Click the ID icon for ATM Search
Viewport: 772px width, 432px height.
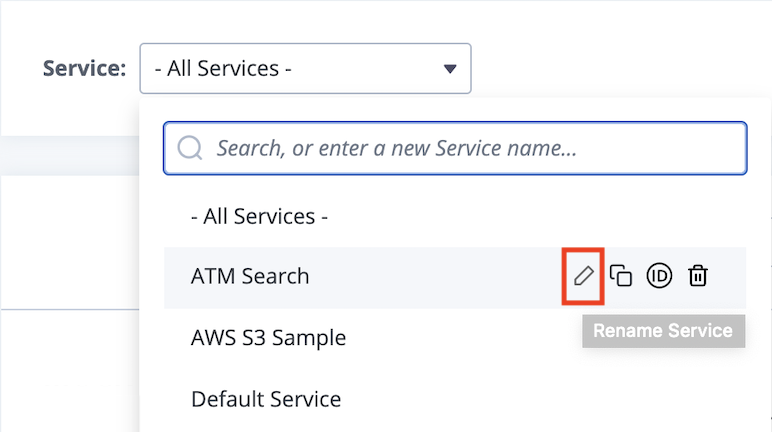pos(659,276)
